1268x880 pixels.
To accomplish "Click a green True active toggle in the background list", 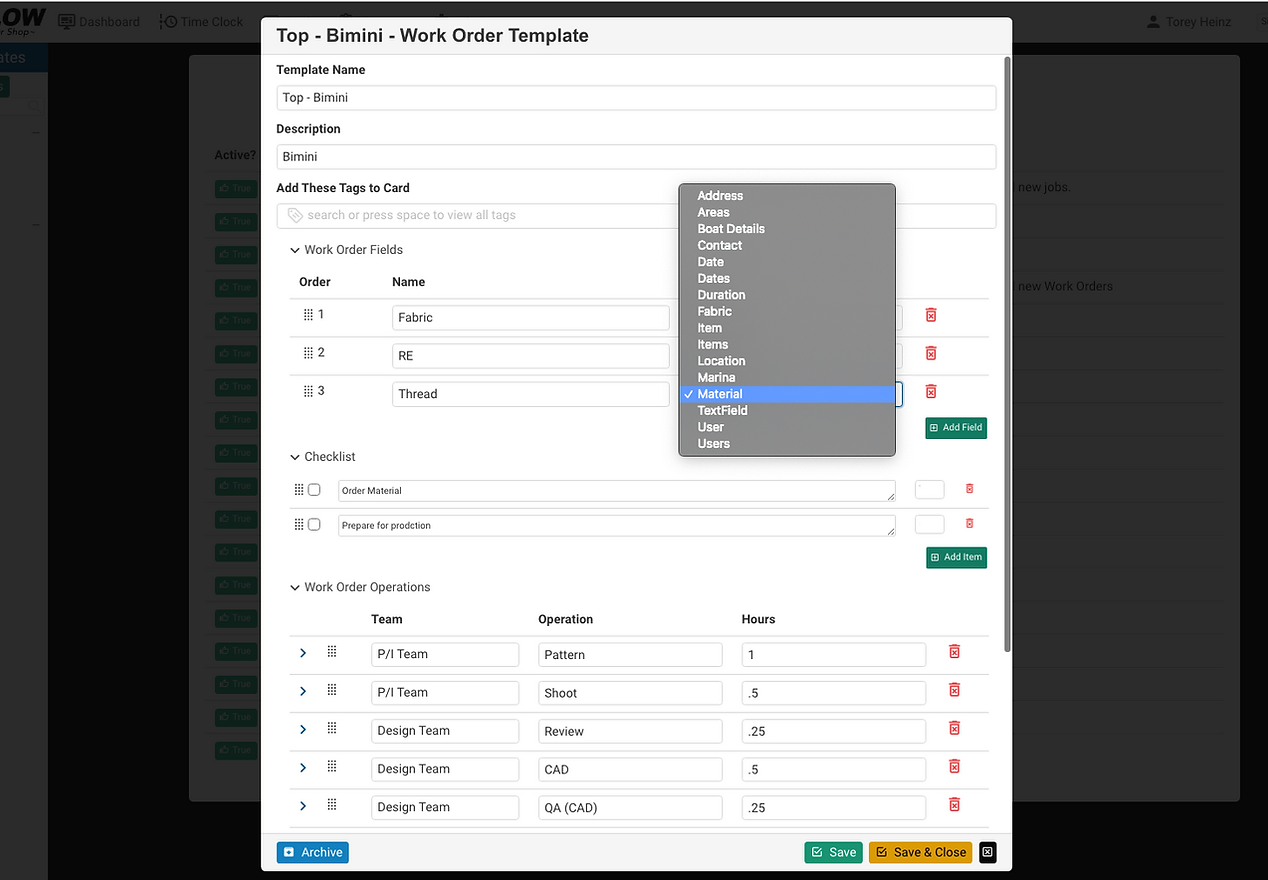I will [235, 188].
